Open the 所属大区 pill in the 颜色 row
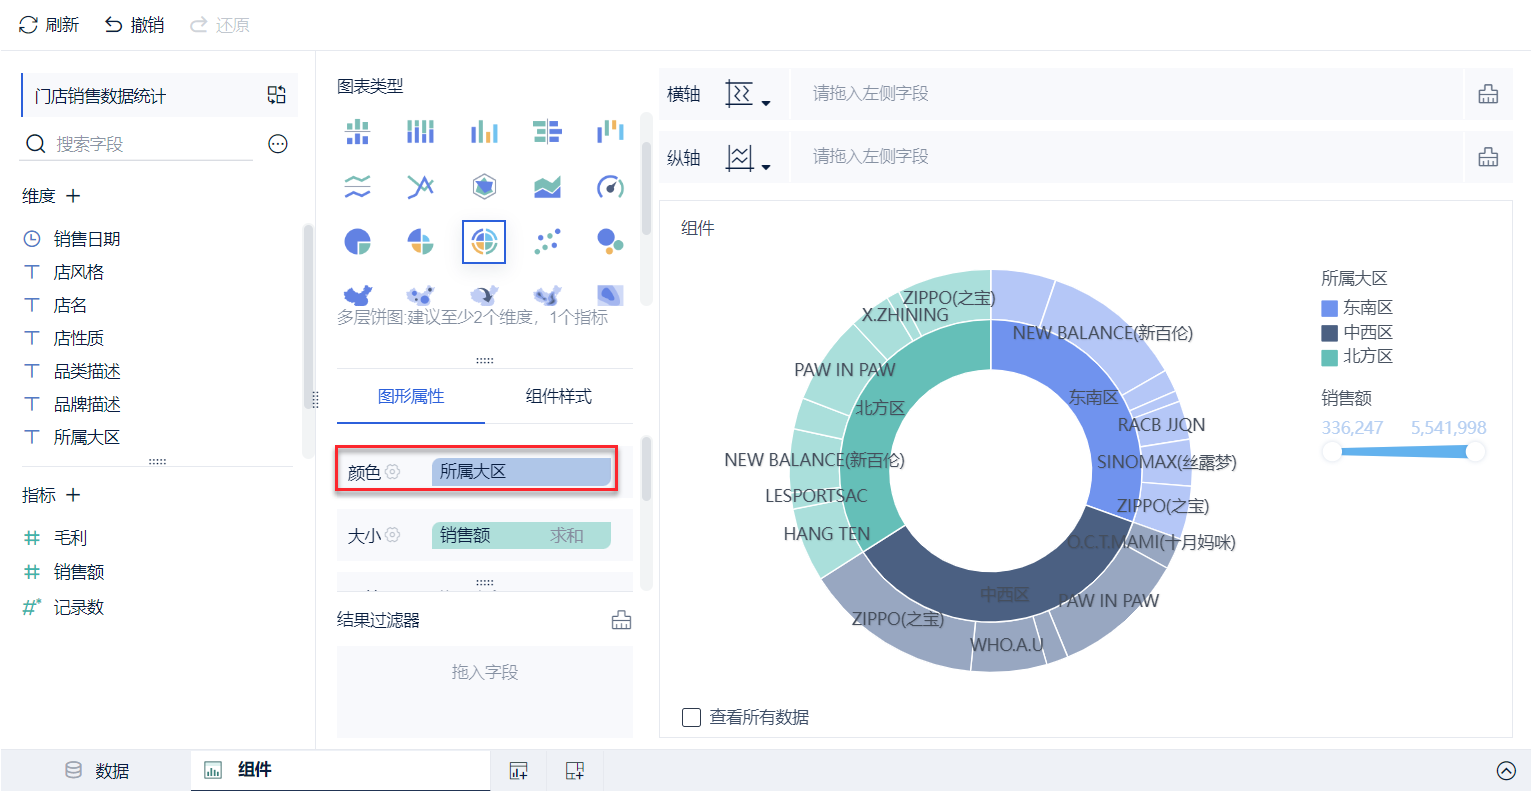This screenshot has height=791, width=1531. click(x=521, y=472)
